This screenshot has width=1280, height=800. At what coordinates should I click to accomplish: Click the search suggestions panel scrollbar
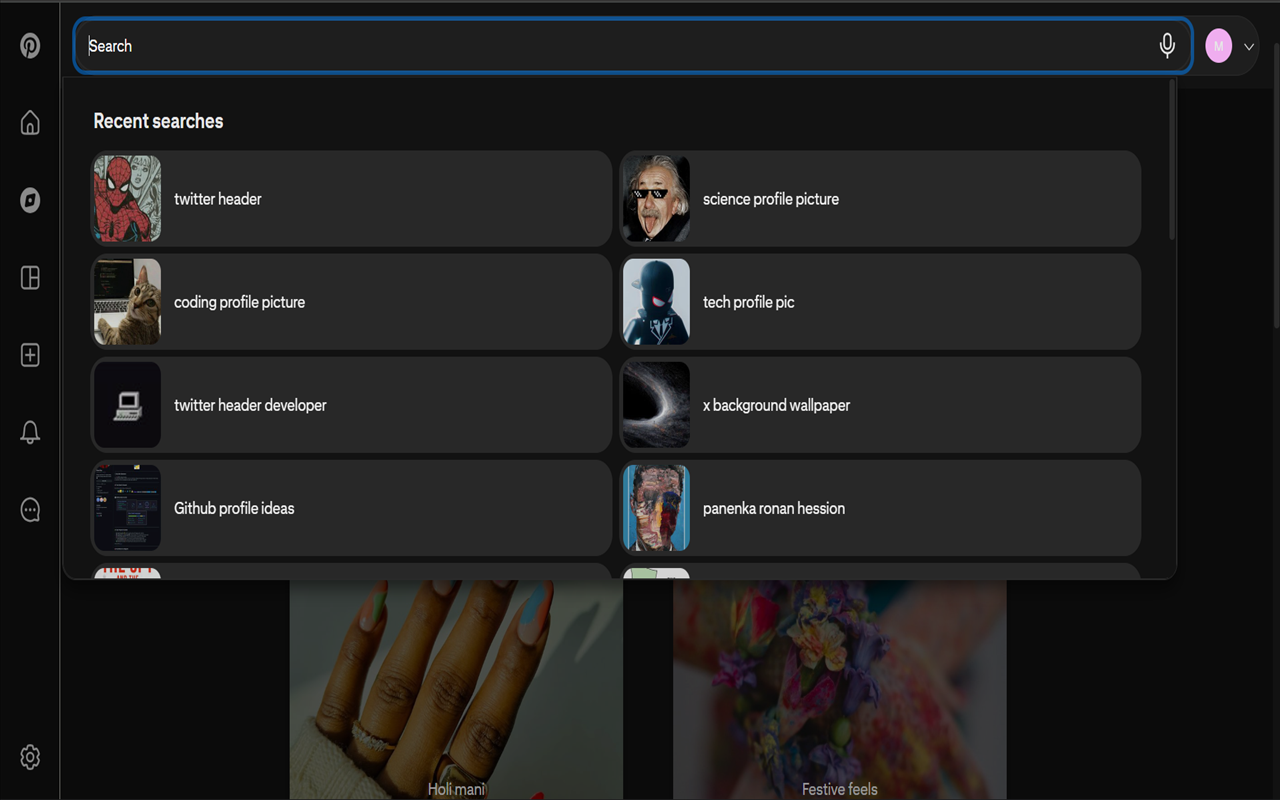(x=1171, y=160)
